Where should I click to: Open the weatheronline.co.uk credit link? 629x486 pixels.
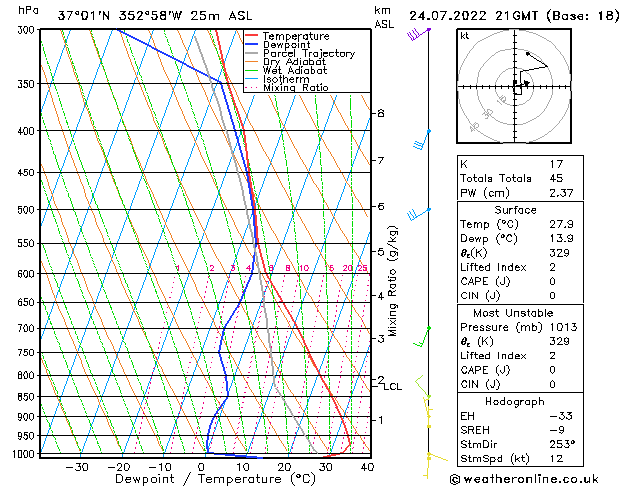(524, 479)
